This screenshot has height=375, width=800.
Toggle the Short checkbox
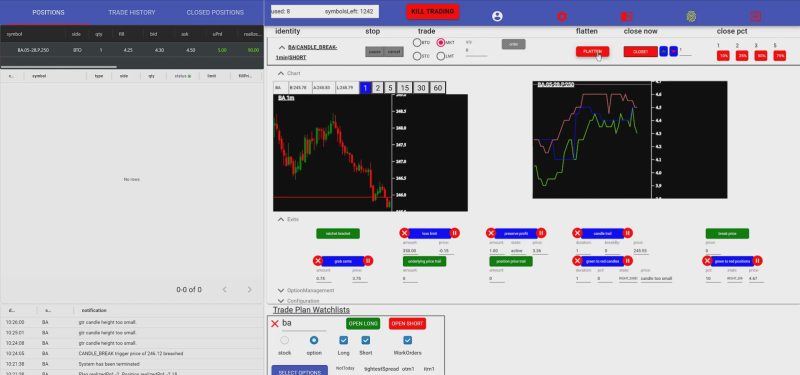pyautogui.click(x=365, y=340)
